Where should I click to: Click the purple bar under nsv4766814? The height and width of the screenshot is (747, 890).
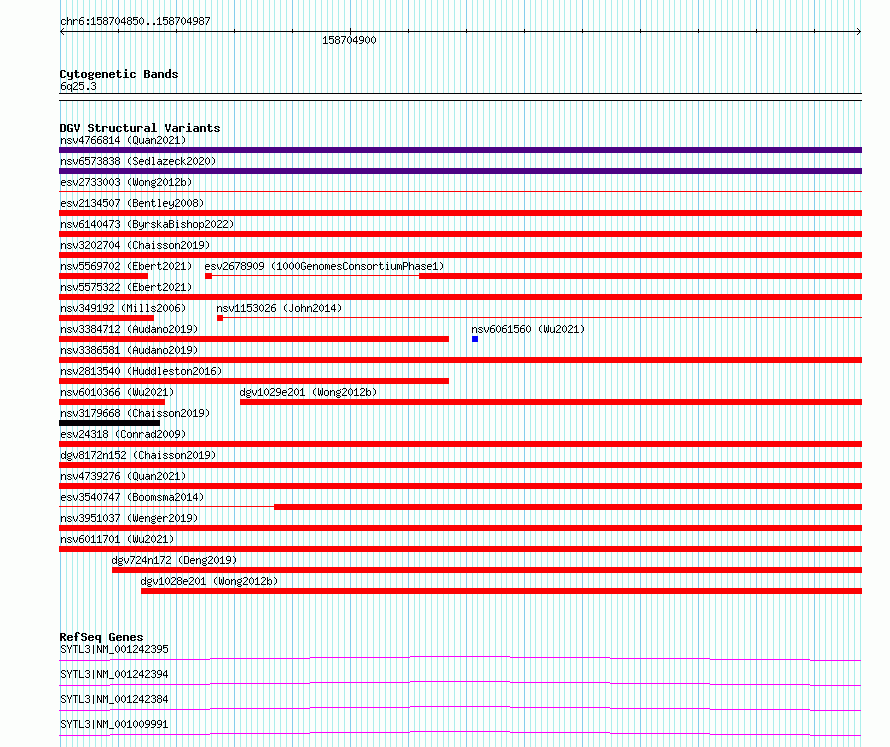(x=460, y=150)
